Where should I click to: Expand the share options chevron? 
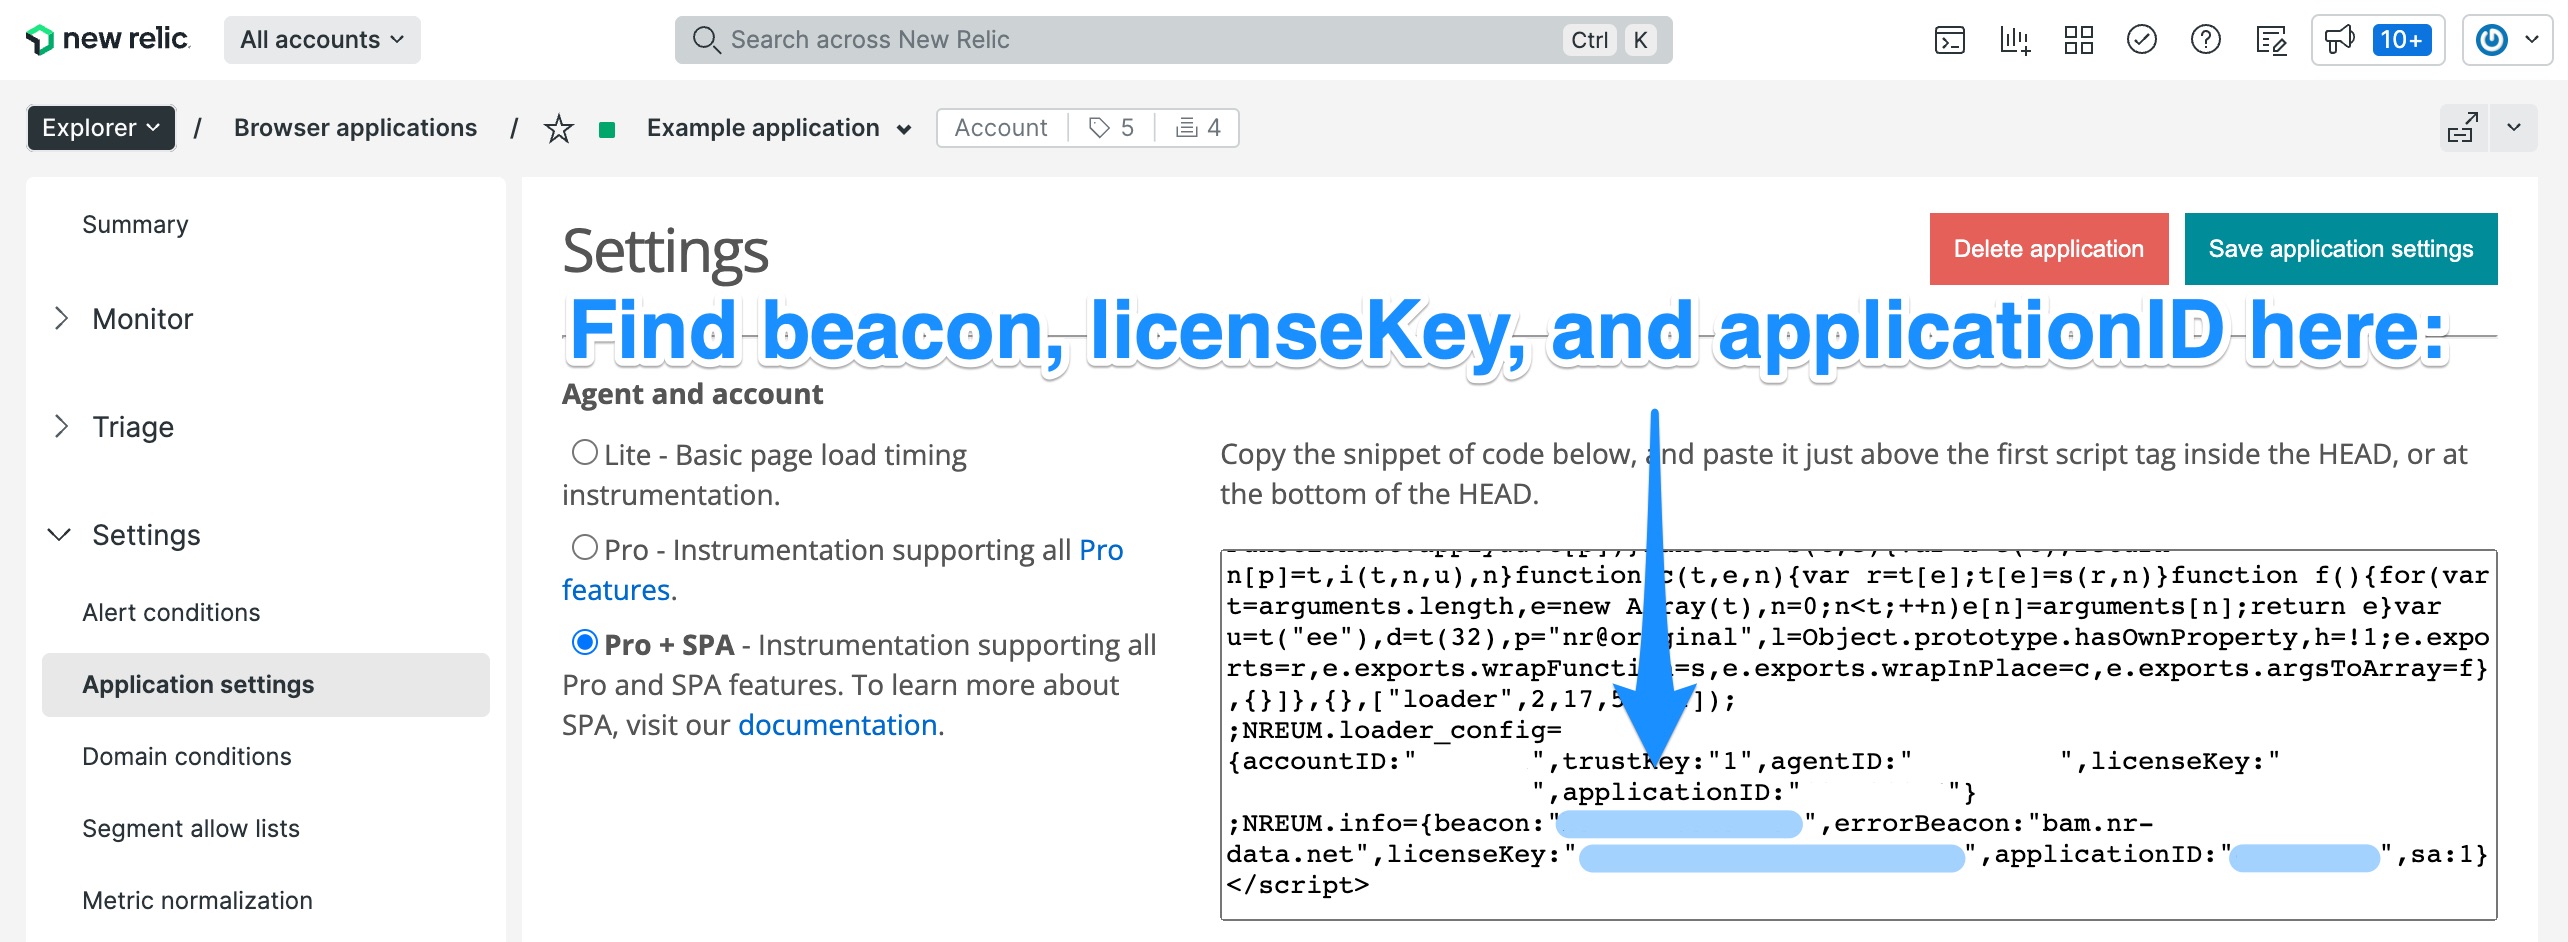[2514, 128]
